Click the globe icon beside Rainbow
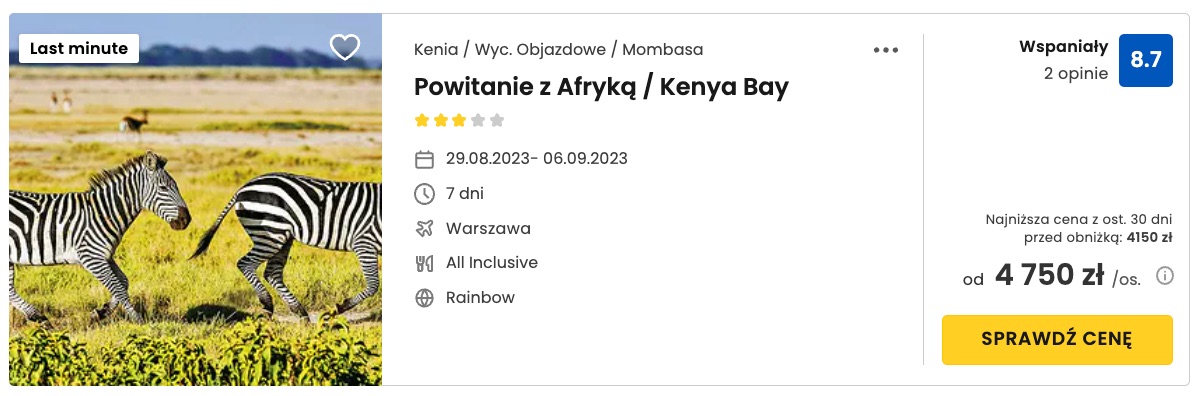 pos(424,298)
